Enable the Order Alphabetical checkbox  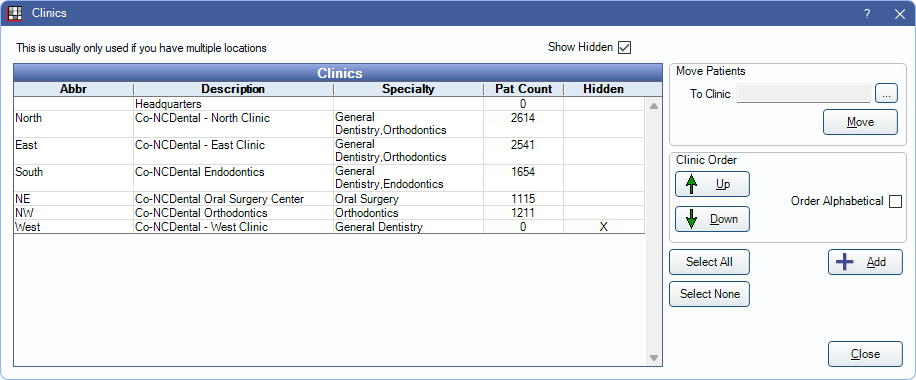[895, 201]
